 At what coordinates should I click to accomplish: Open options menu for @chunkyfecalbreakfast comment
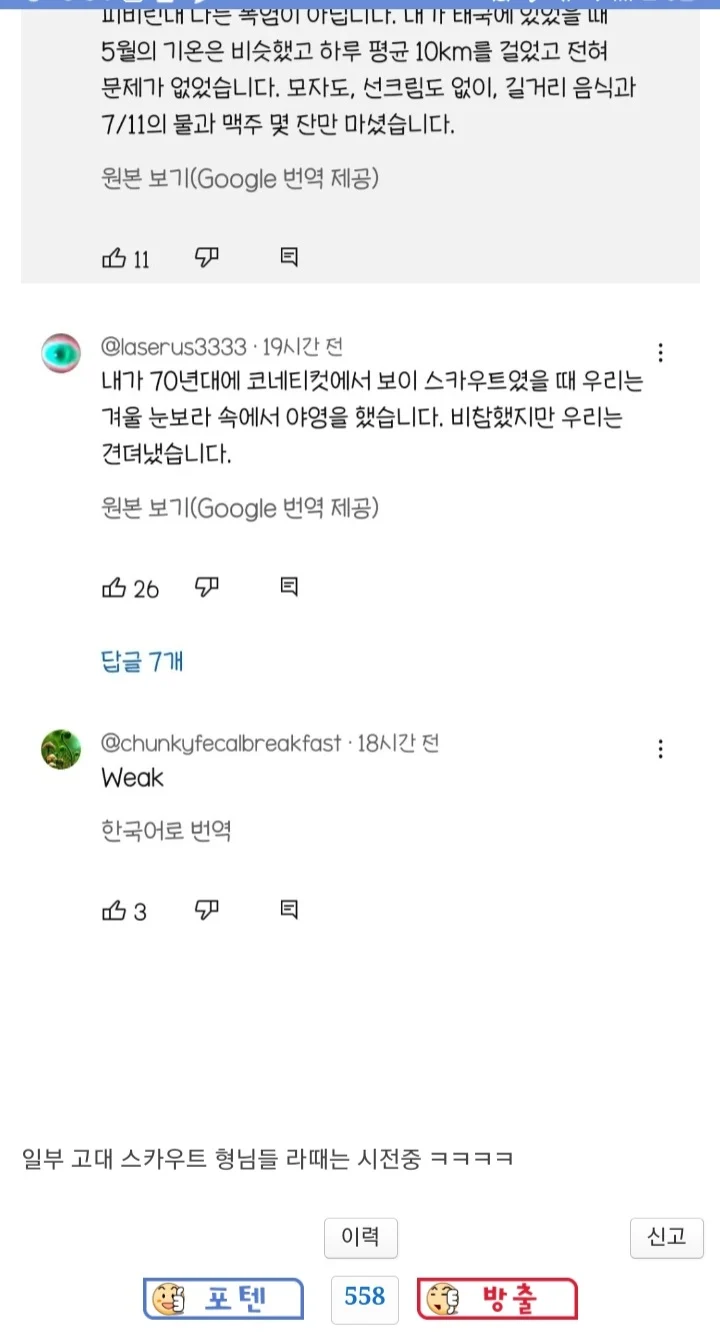(660, 749)
